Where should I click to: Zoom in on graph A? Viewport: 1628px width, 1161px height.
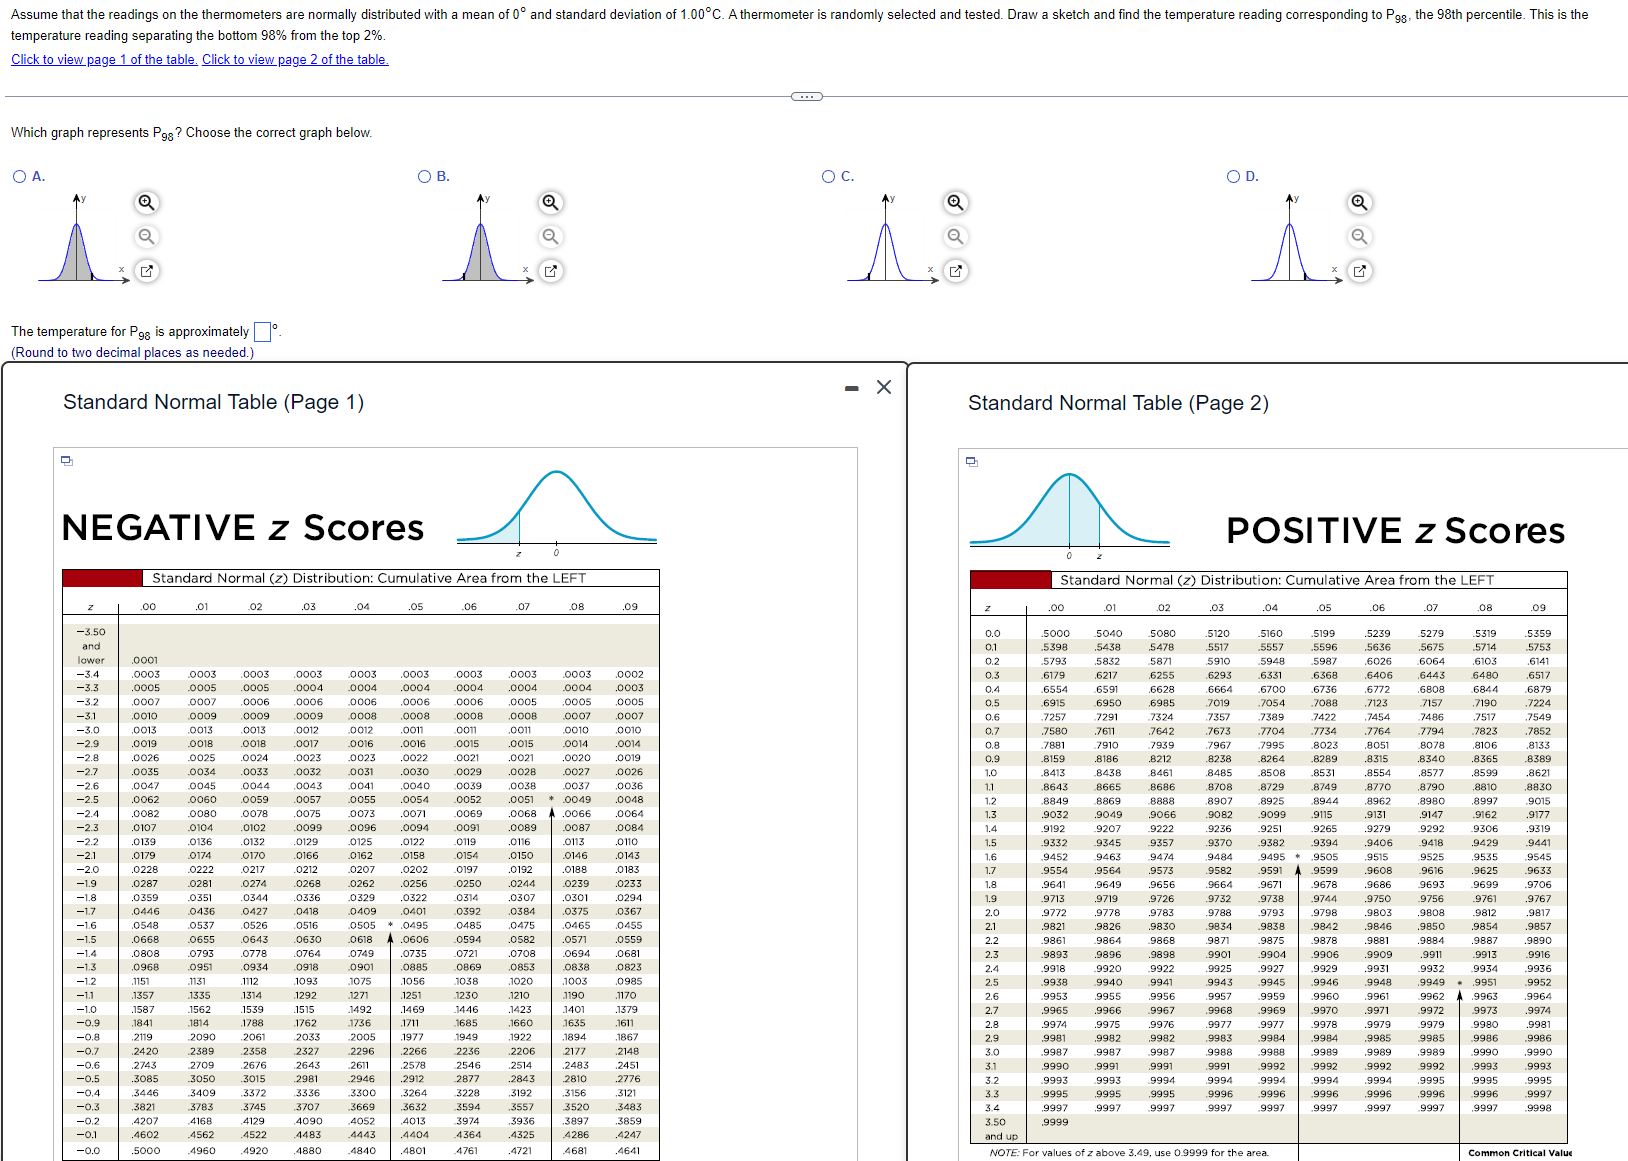tap(146, 202)
